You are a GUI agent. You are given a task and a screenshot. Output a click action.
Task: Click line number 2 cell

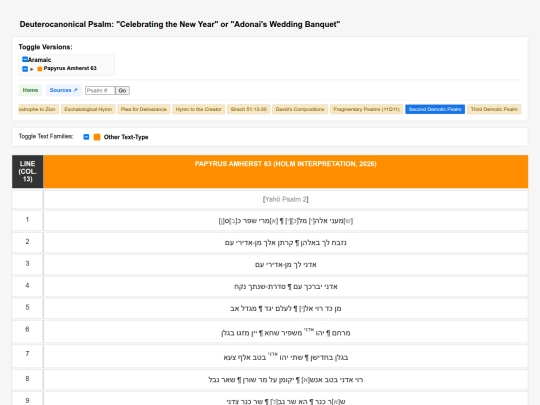[x=28, y=242]
